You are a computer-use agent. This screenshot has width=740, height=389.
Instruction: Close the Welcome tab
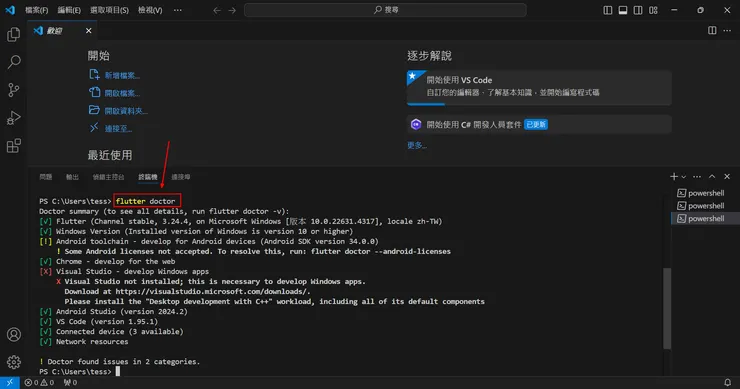click(88, 31)
